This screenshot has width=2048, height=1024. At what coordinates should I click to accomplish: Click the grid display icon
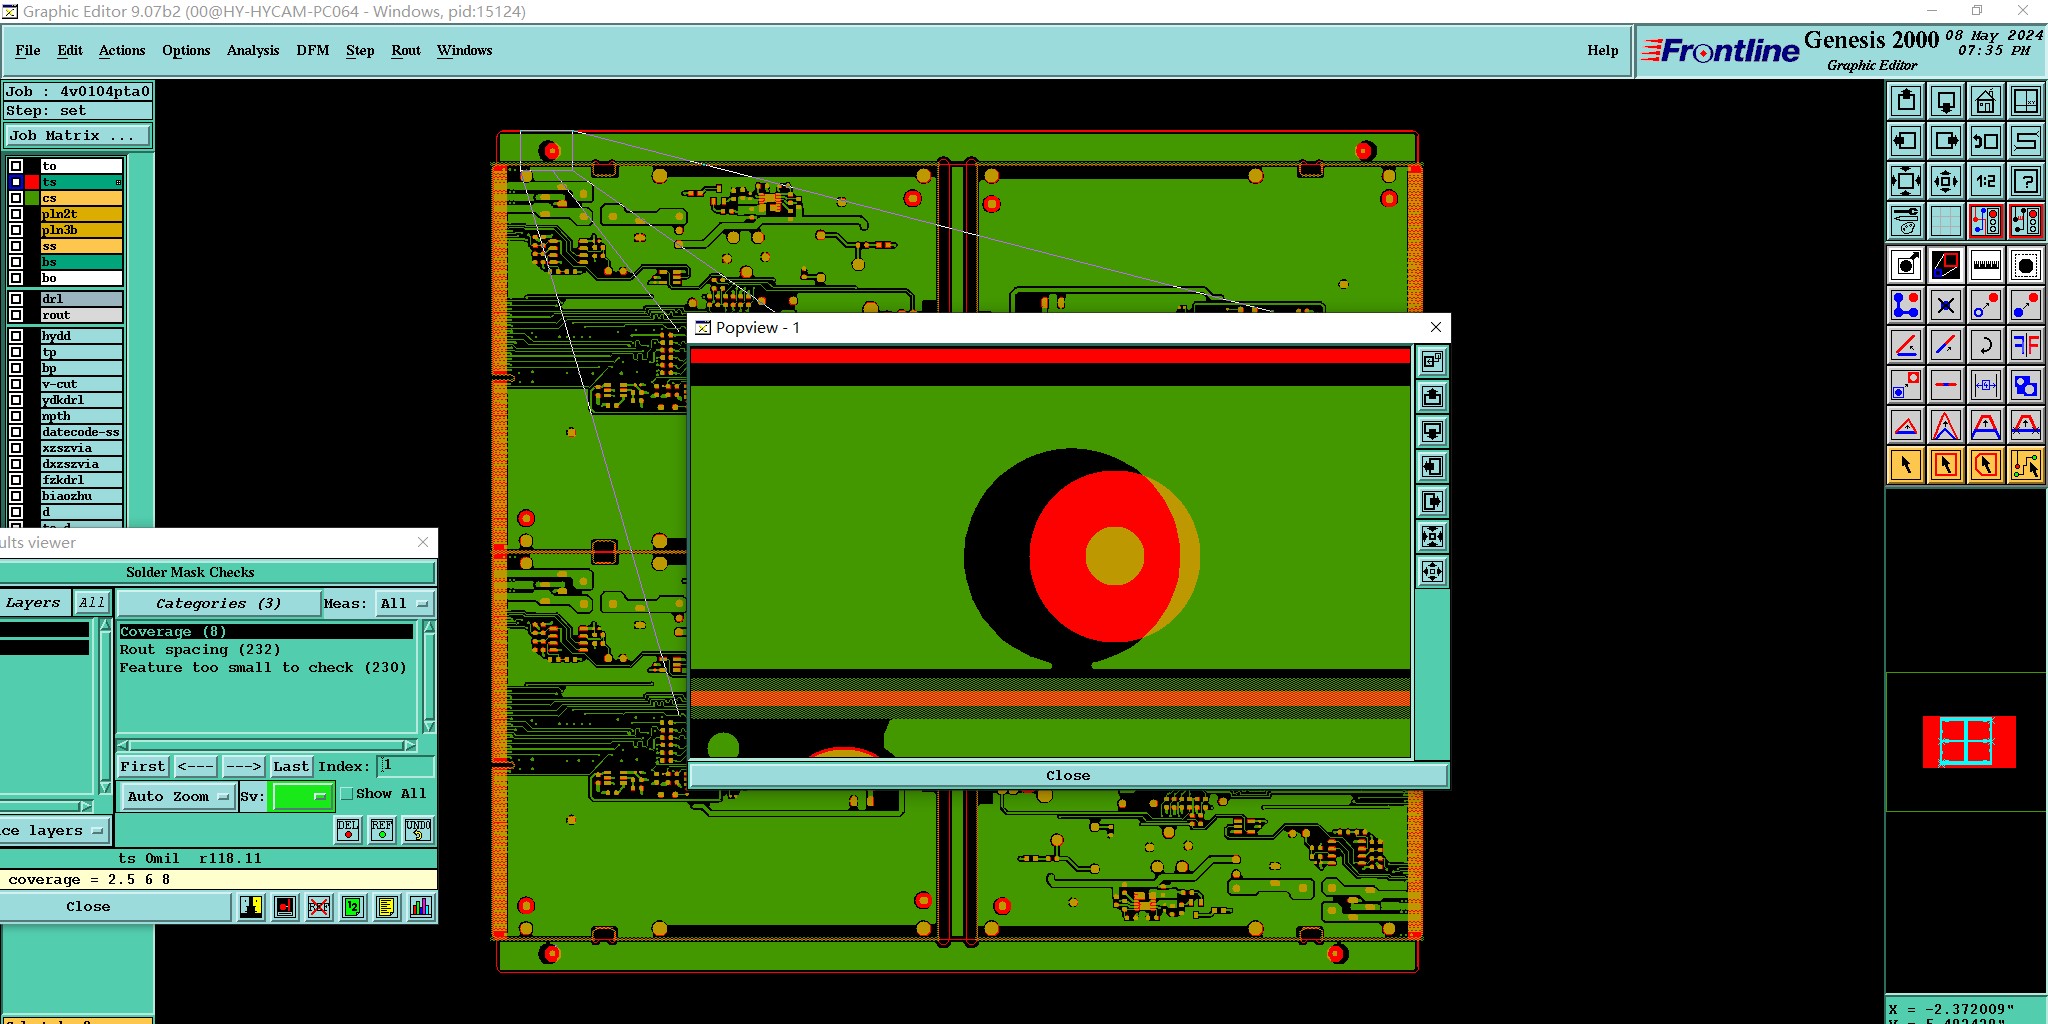1946,221
